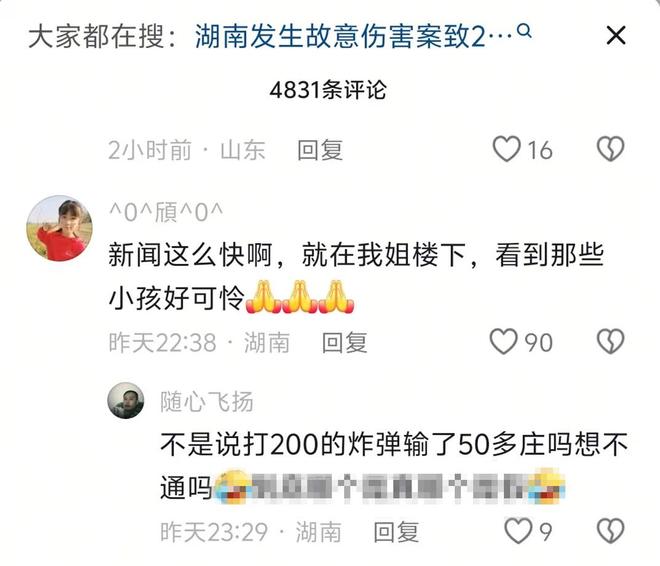660x566 pixels.
Task: Close the comments panel with X
Action: pos(616,35)
